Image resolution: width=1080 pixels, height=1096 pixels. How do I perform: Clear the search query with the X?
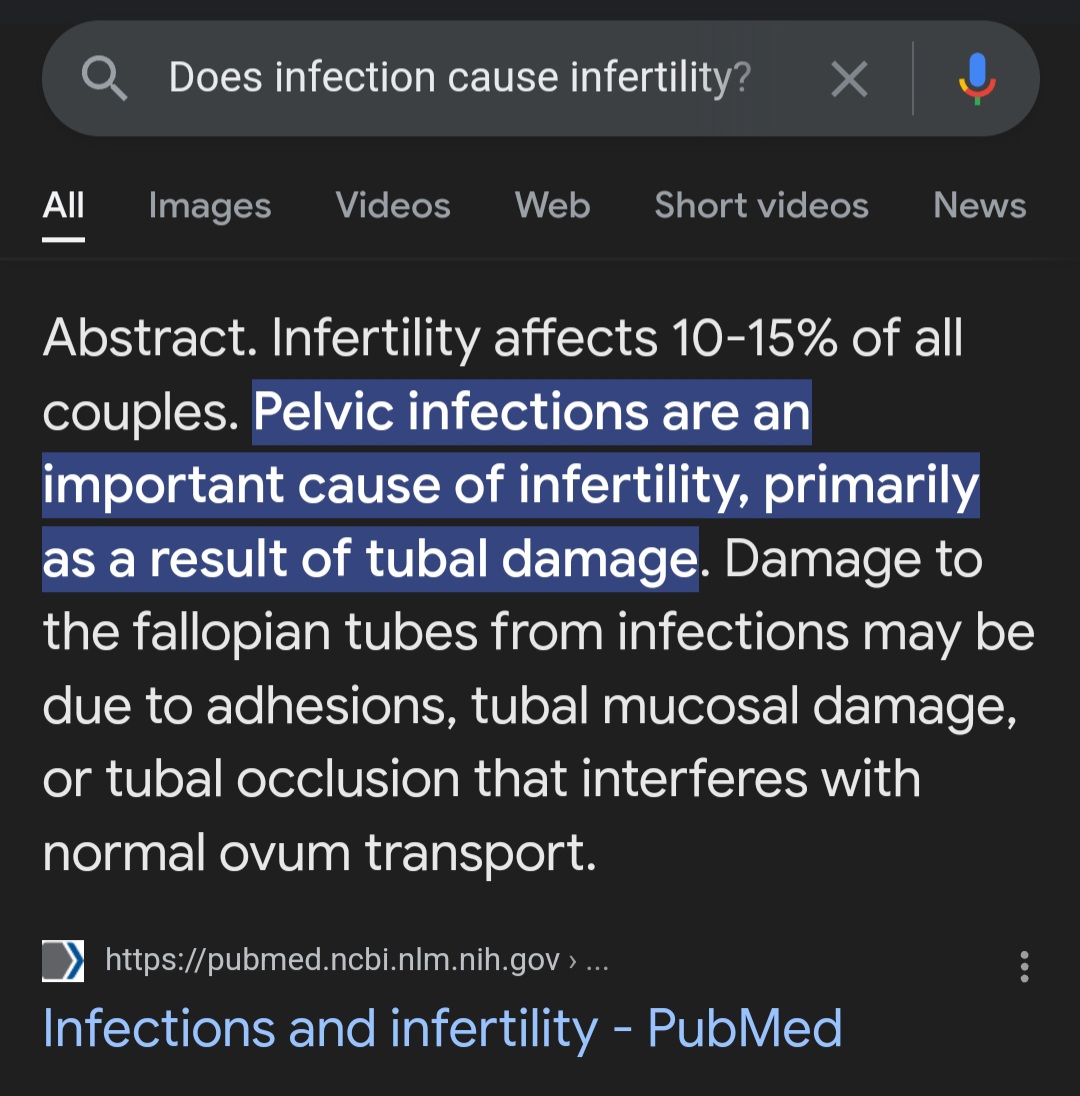tap(849, 79)
